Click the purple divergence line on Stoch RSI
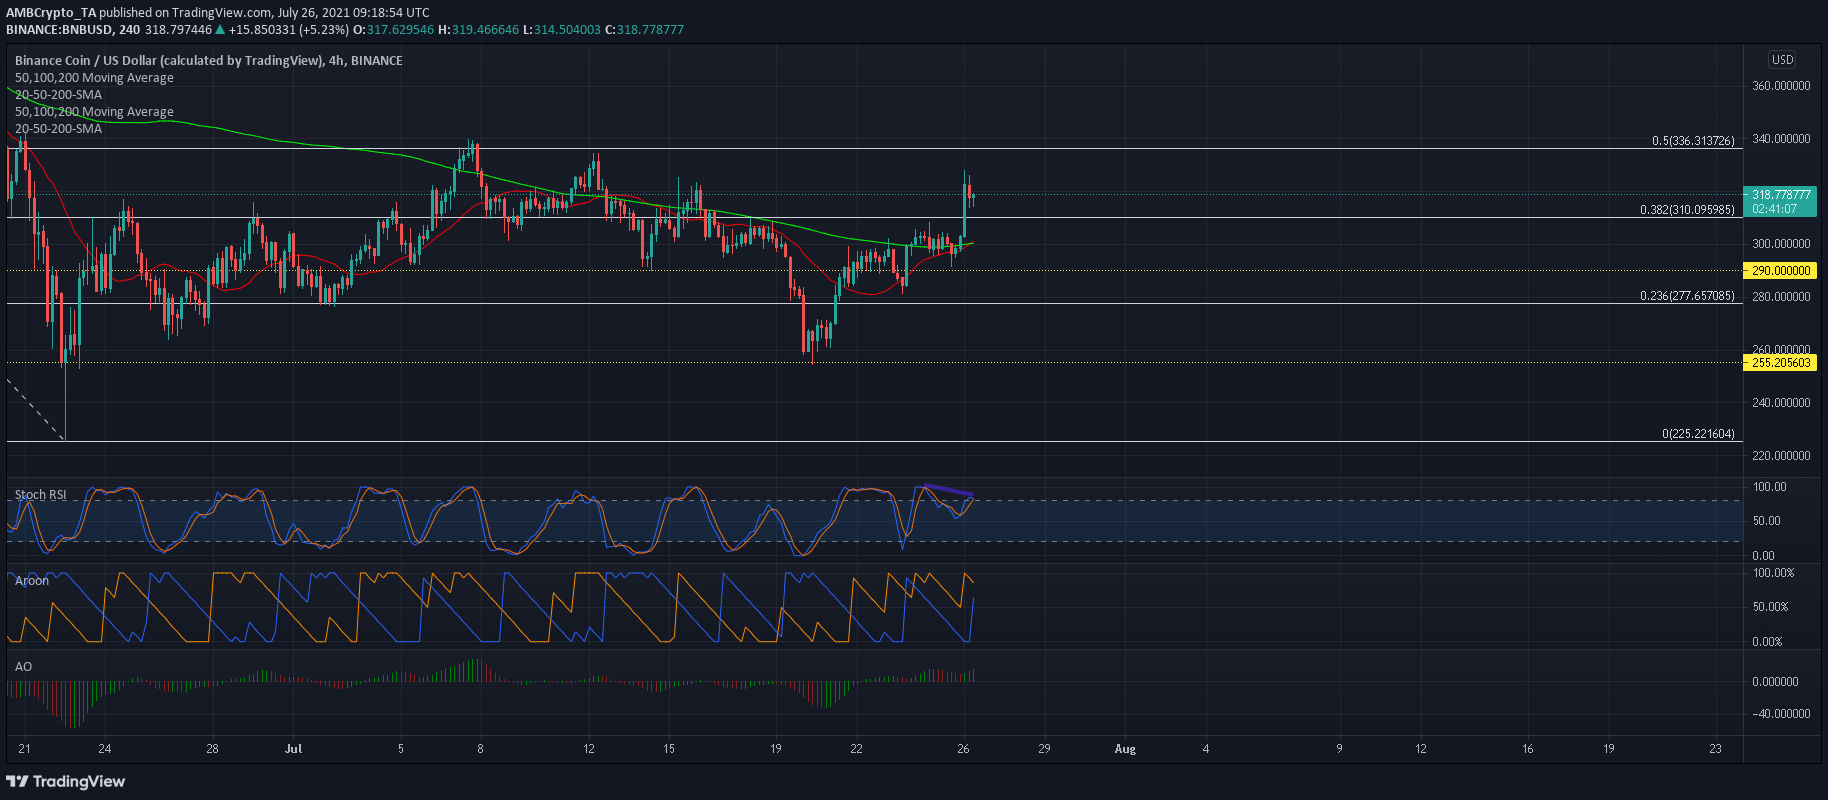 (947, 490)
